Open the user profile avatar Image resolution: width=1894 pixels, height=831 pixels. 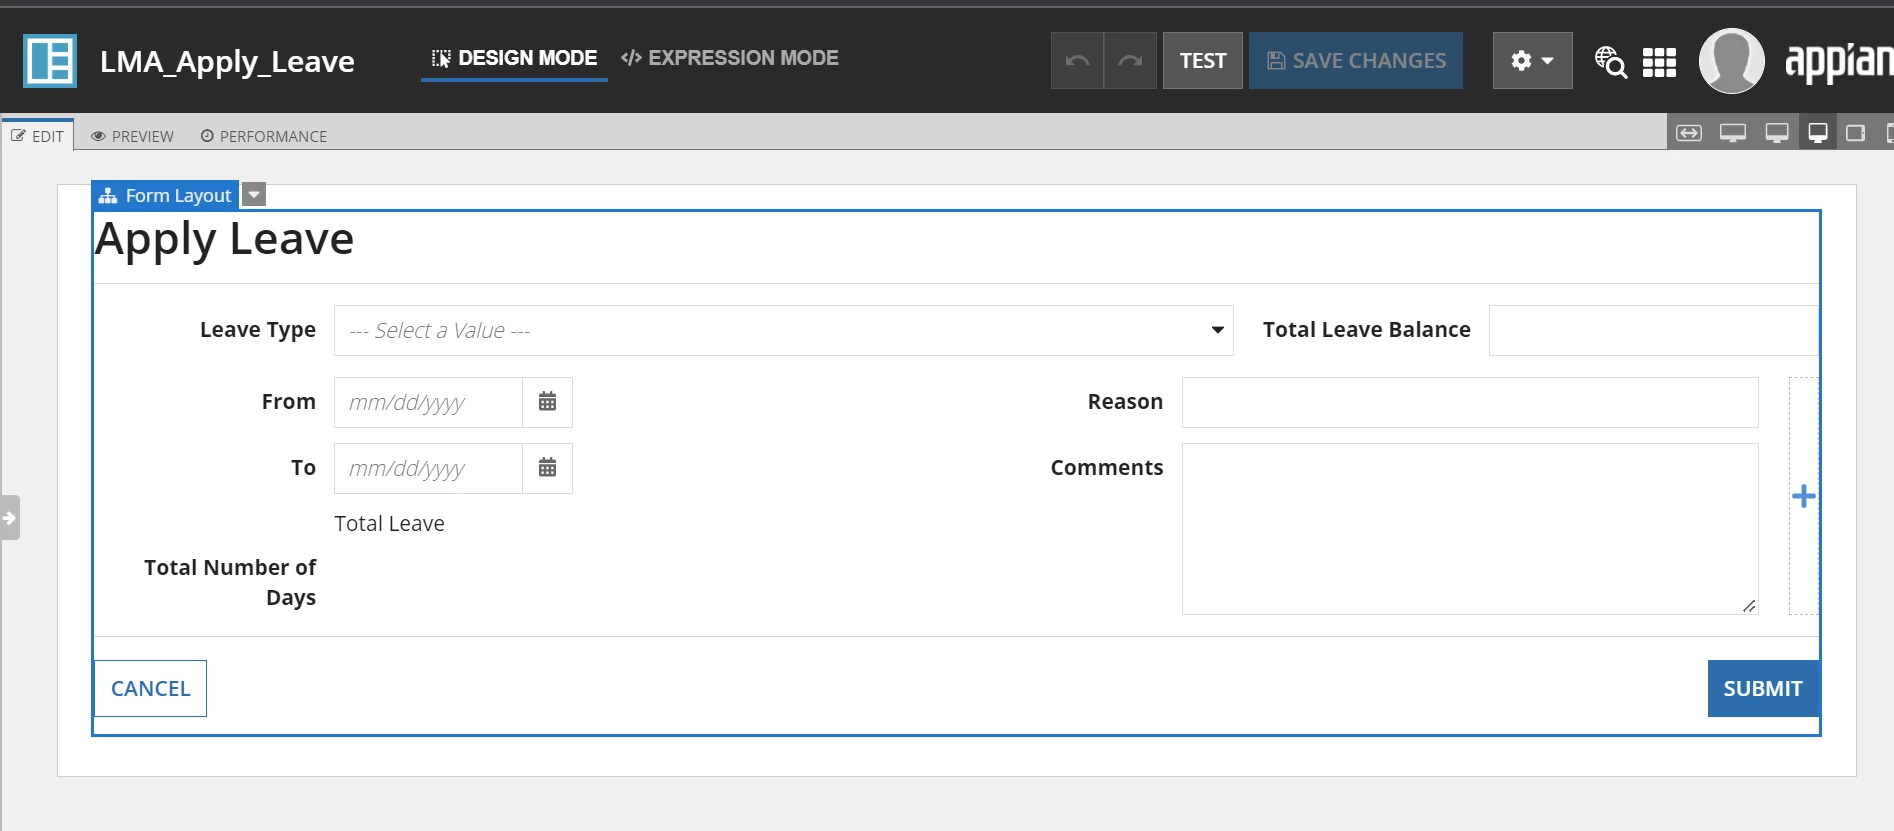pos(1732,61)
